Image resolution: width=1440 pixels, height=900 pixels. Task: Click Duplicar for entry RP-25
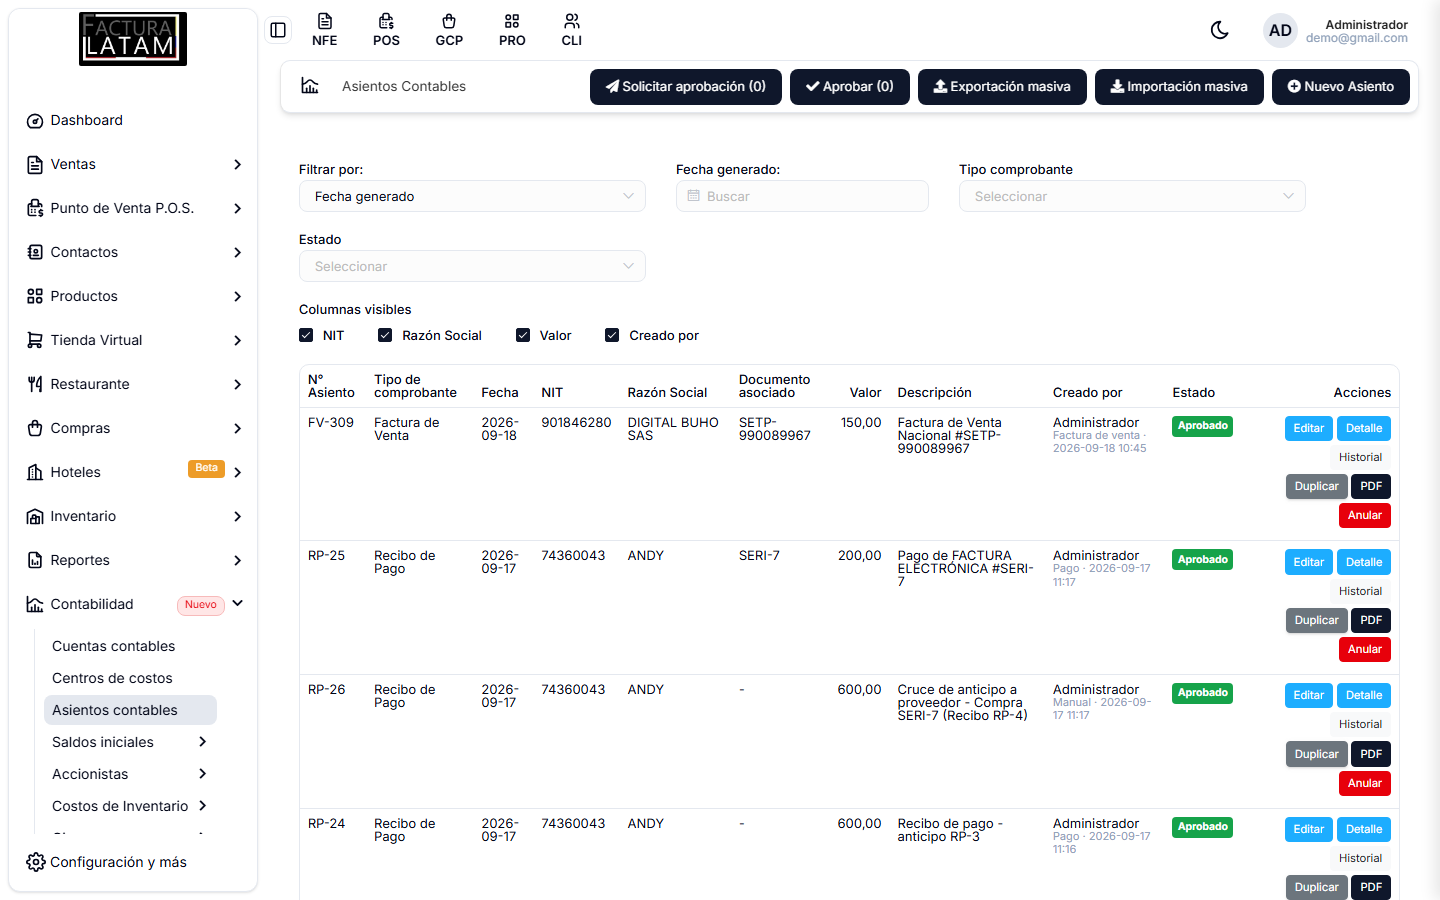[x=1316, y=620]
